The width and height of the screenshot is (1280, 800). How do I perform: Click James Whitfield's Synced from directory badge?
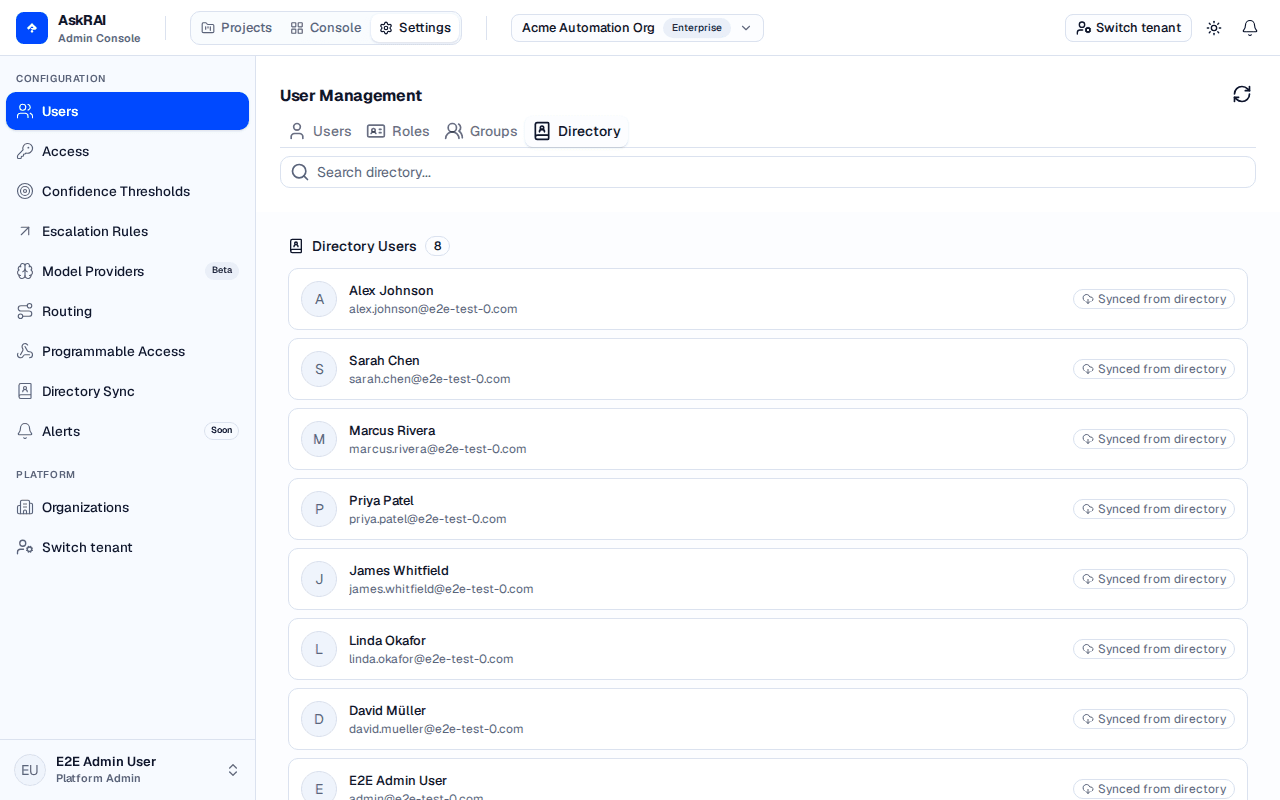click(x=1154, y=579)
